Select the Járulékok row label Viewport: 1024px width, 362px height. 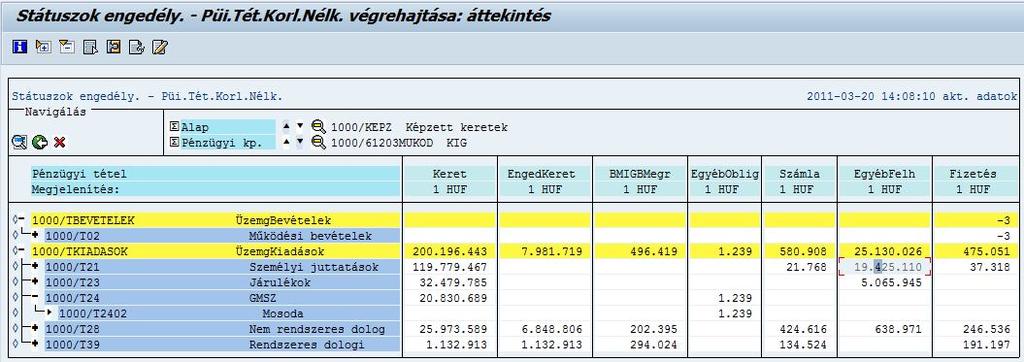(280, 282)
